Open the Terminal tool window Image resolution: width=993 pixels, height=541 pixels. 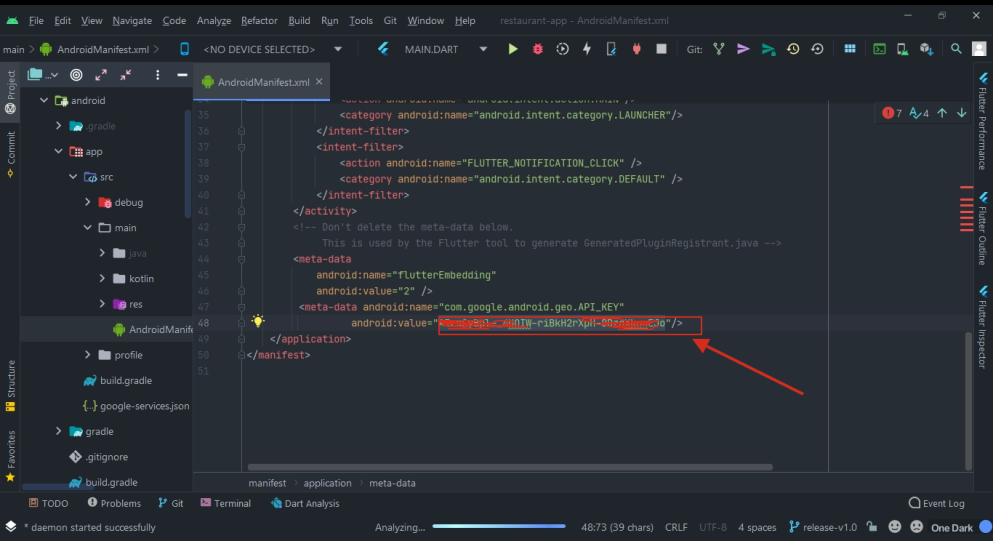pyautogui.click(x=225, y=503)
